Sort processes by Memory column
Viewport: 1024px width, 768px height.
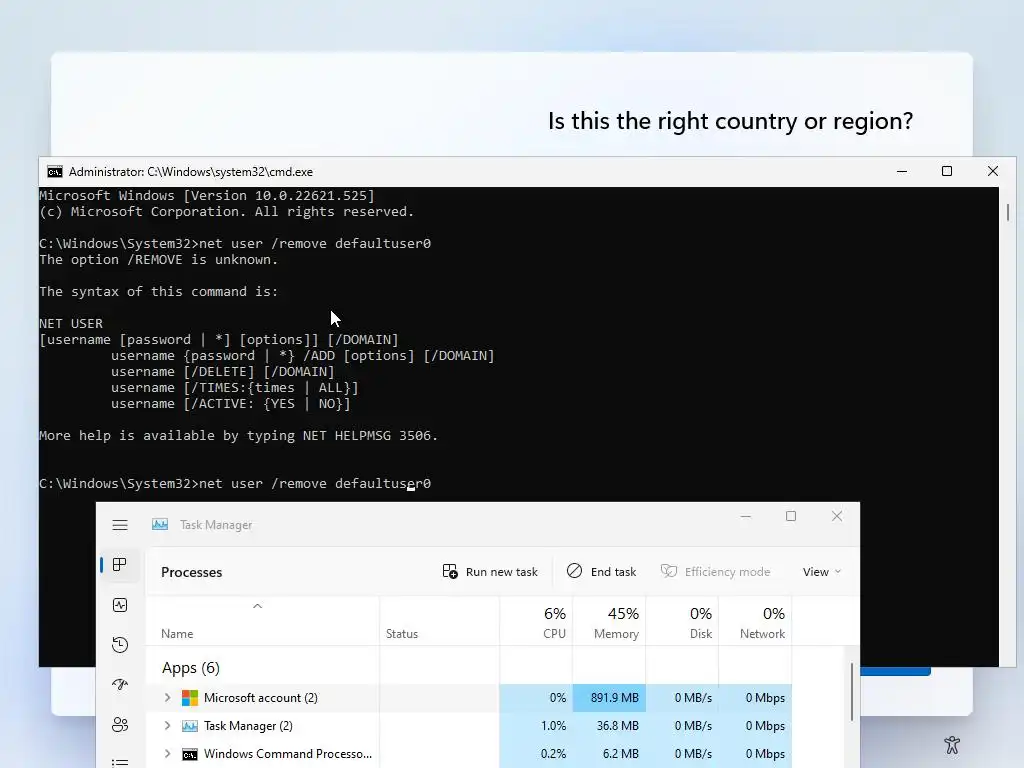(609, 622)
